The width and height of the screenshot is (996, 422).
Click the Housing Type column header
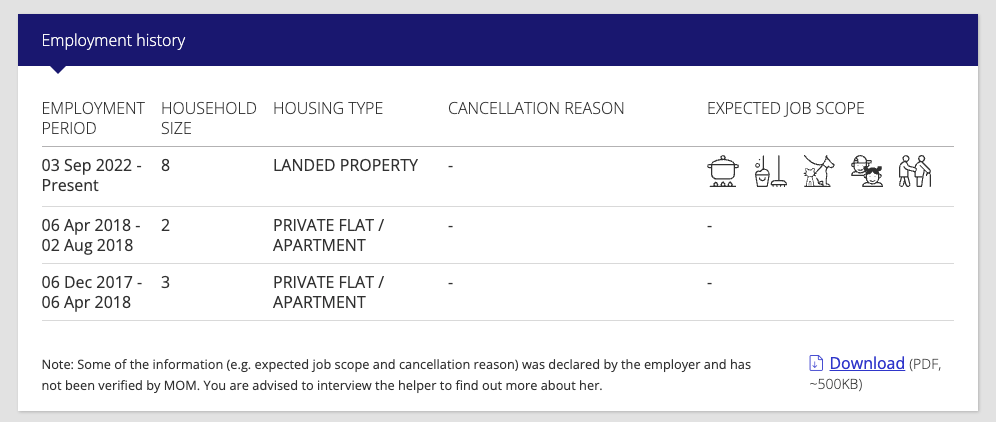(328, 108)
